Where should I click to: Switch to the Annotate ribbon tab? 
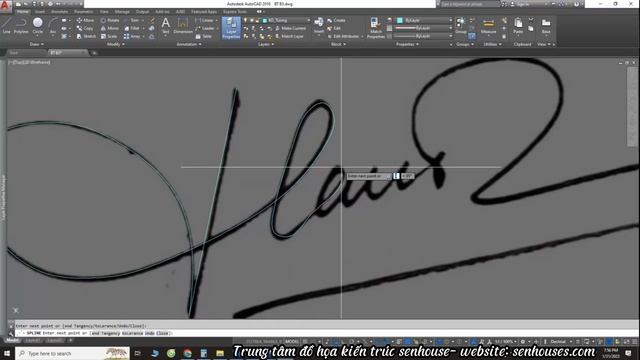point(60,12)
